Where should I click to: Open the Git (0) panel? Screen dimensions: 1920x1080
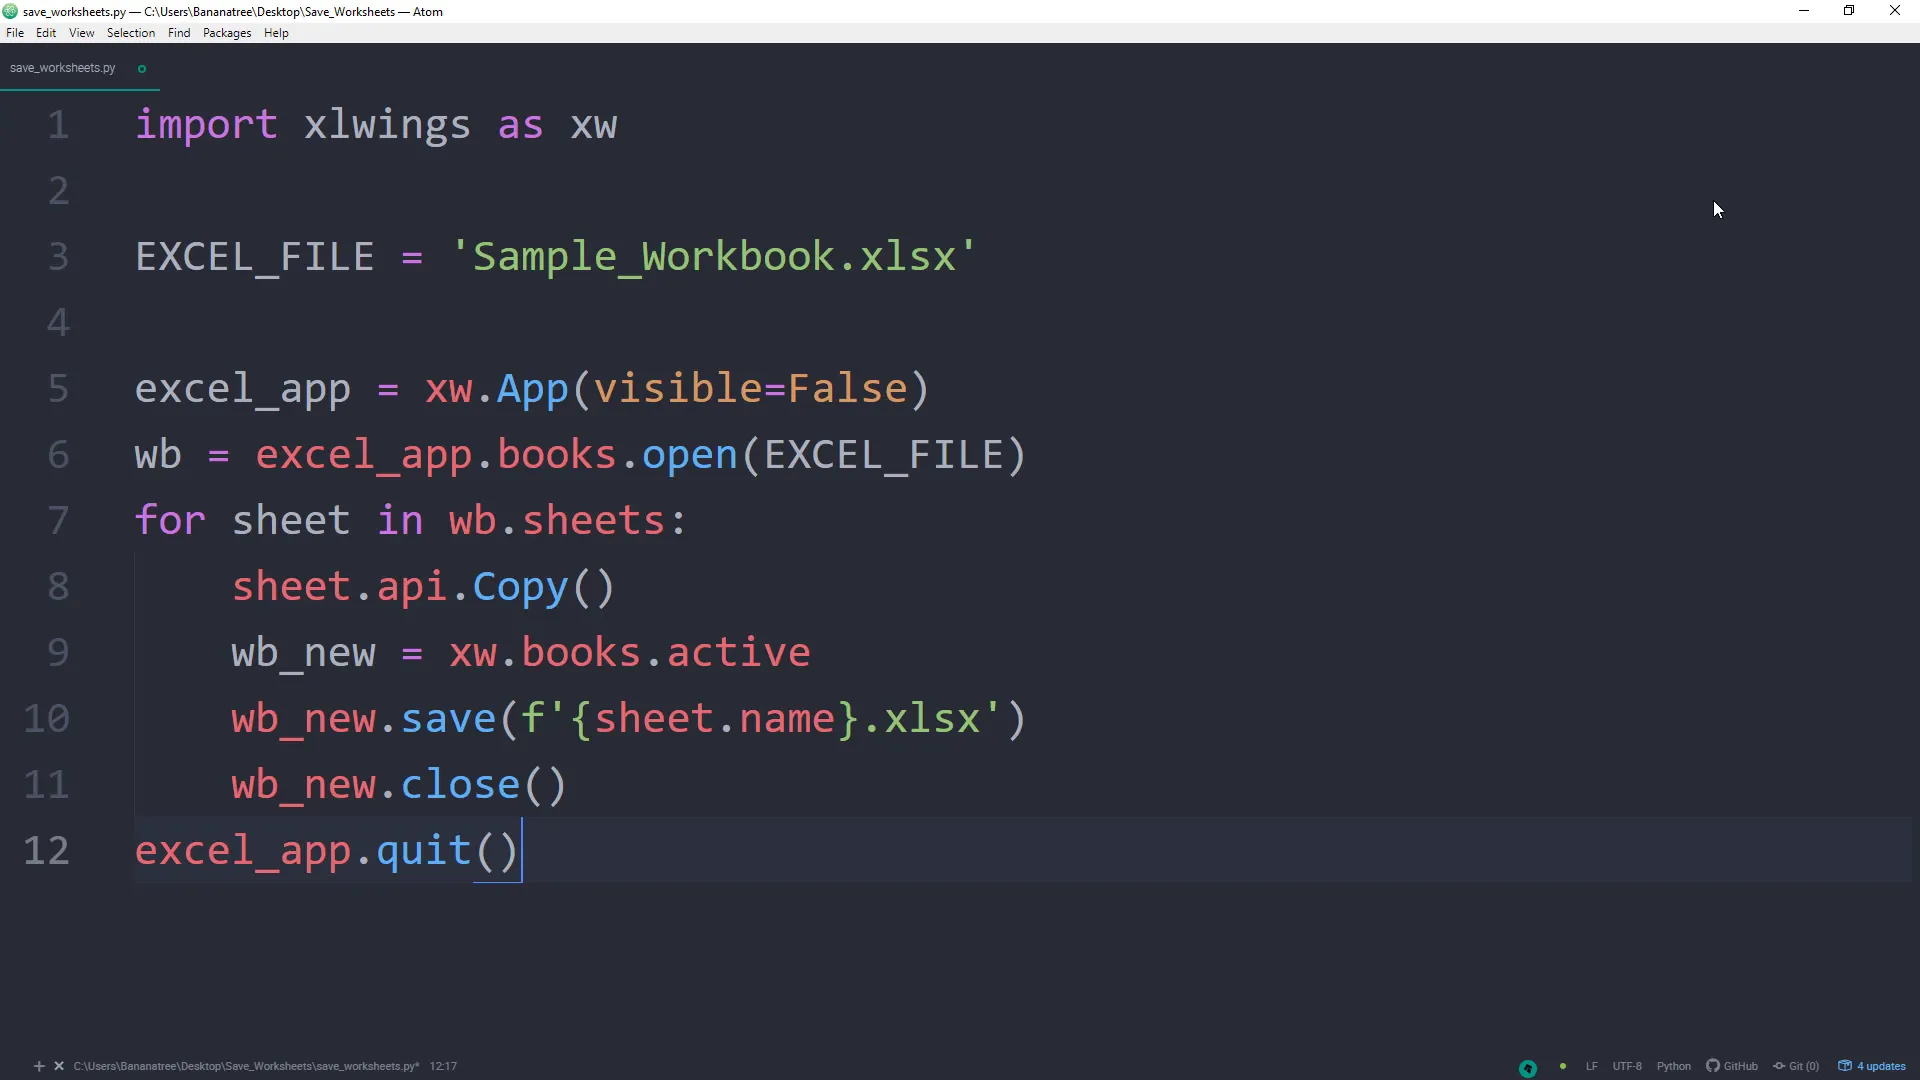[1796, 1066]
